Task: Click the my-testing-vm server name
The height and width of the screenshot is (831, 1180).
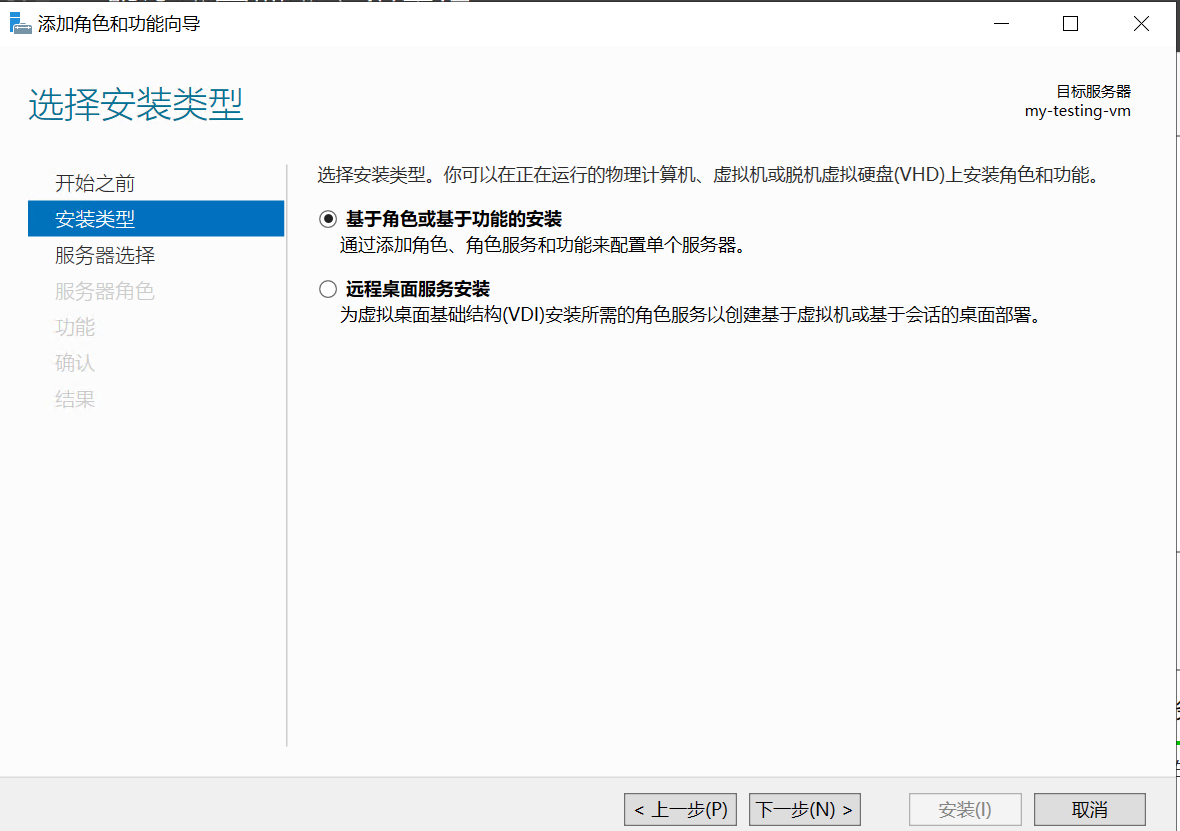Action: [1078, 111]
